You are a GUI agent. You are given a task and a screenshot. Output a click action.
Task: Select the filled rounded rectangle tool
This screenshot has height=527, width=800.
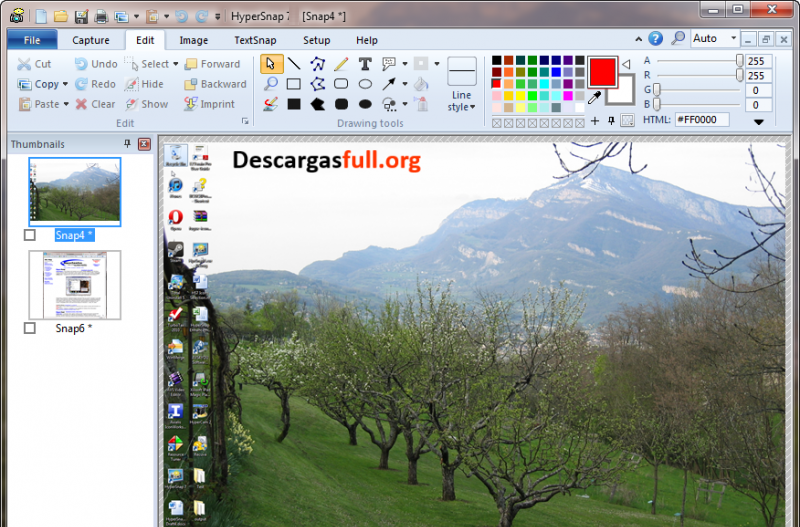[341, 104]
